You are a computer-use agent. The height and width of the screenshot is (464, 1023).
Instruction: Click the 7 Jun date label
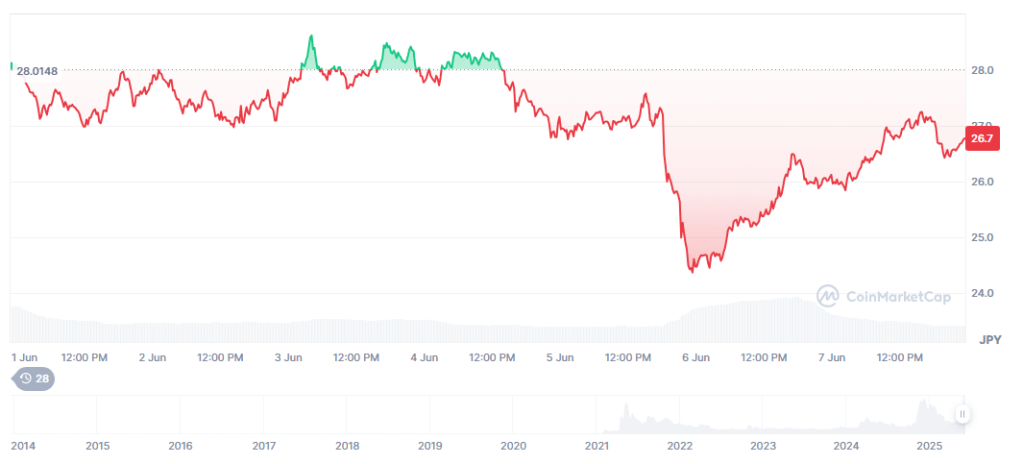click(832, 357)
